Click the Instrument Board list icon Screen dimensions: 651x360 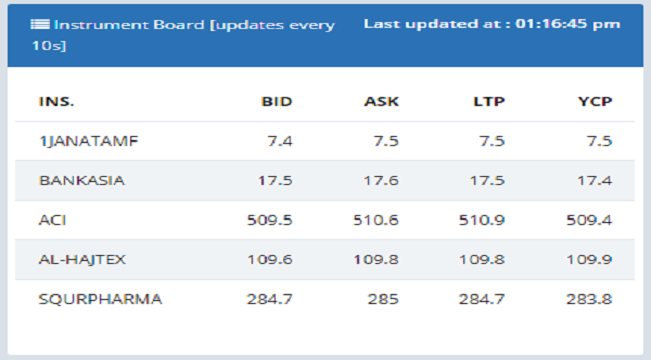40,24
